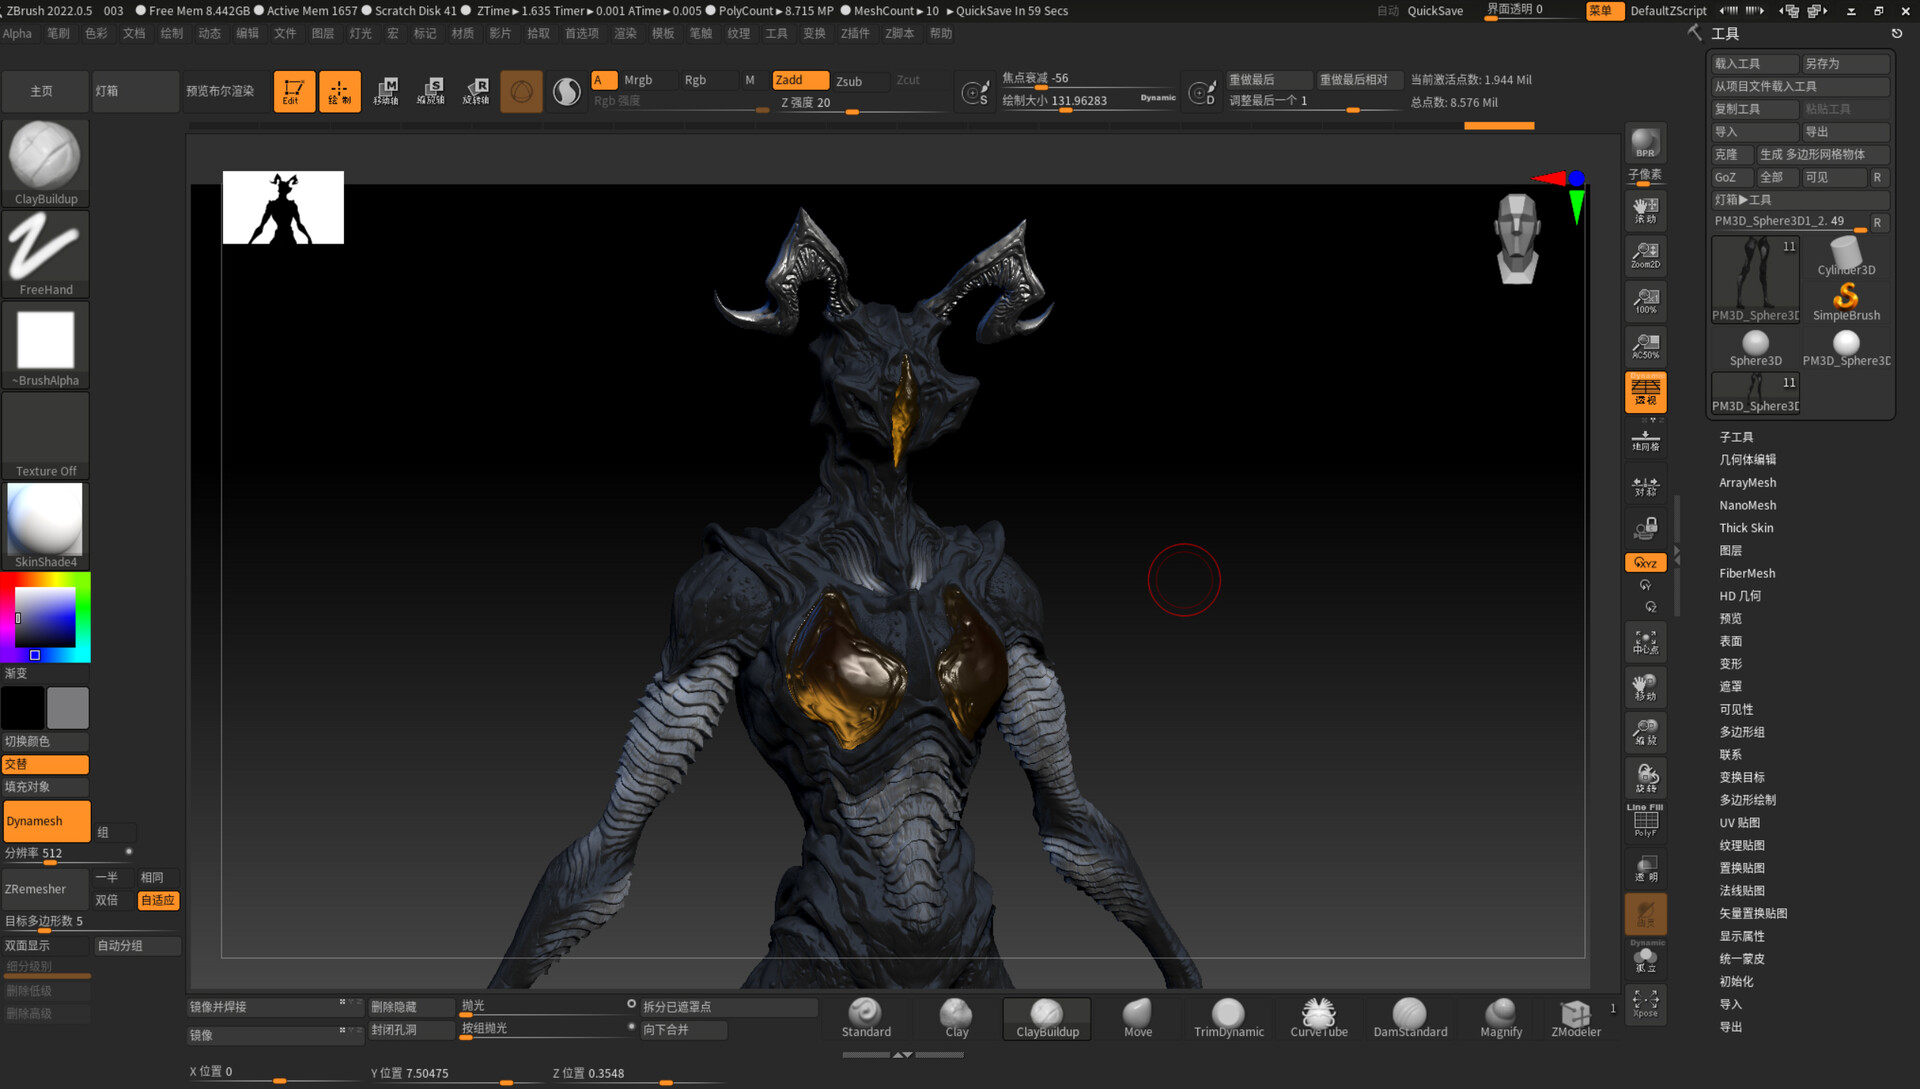This screenshot has height=1089, width=1920.
Task: Open the 渲染 menu
Action: click(x=625, y=33)
